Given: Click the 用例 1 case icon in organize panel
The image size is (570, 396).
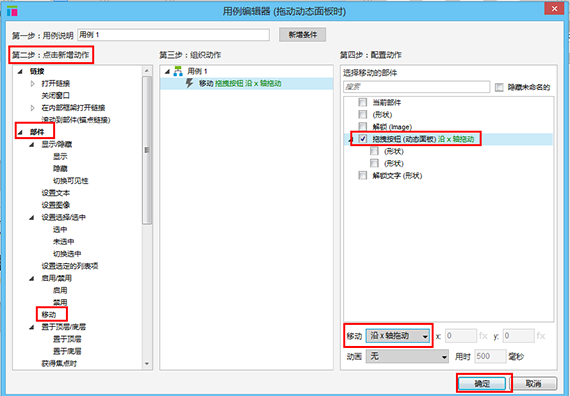Looking at the screenshot, I should tap(178, 71).
